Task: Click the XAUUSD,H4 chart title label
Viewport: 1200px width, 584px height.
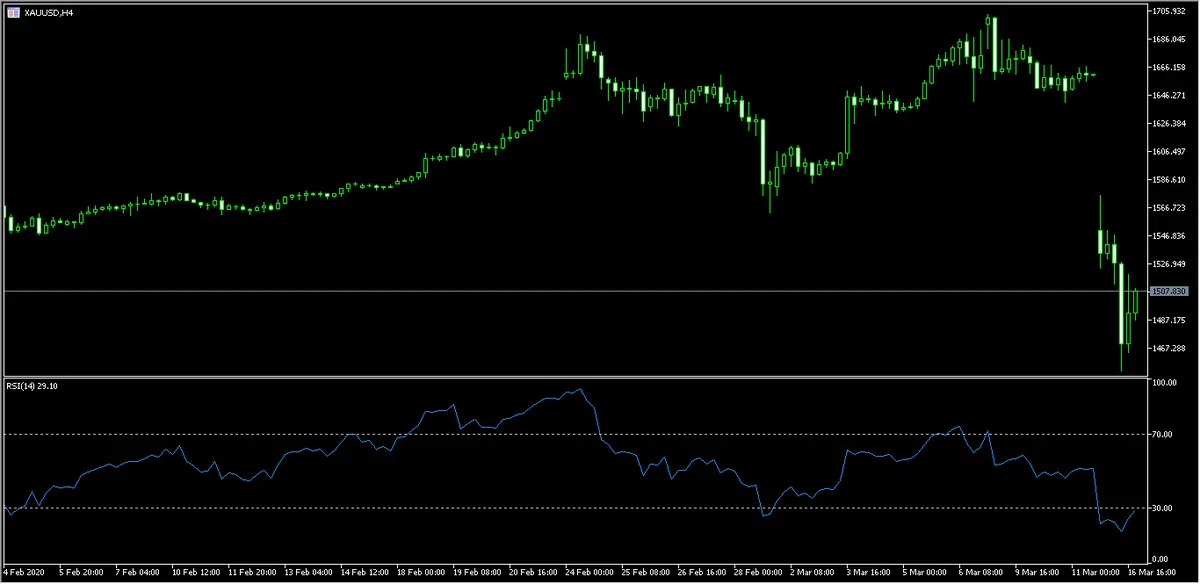Action: tap(50, 11)
